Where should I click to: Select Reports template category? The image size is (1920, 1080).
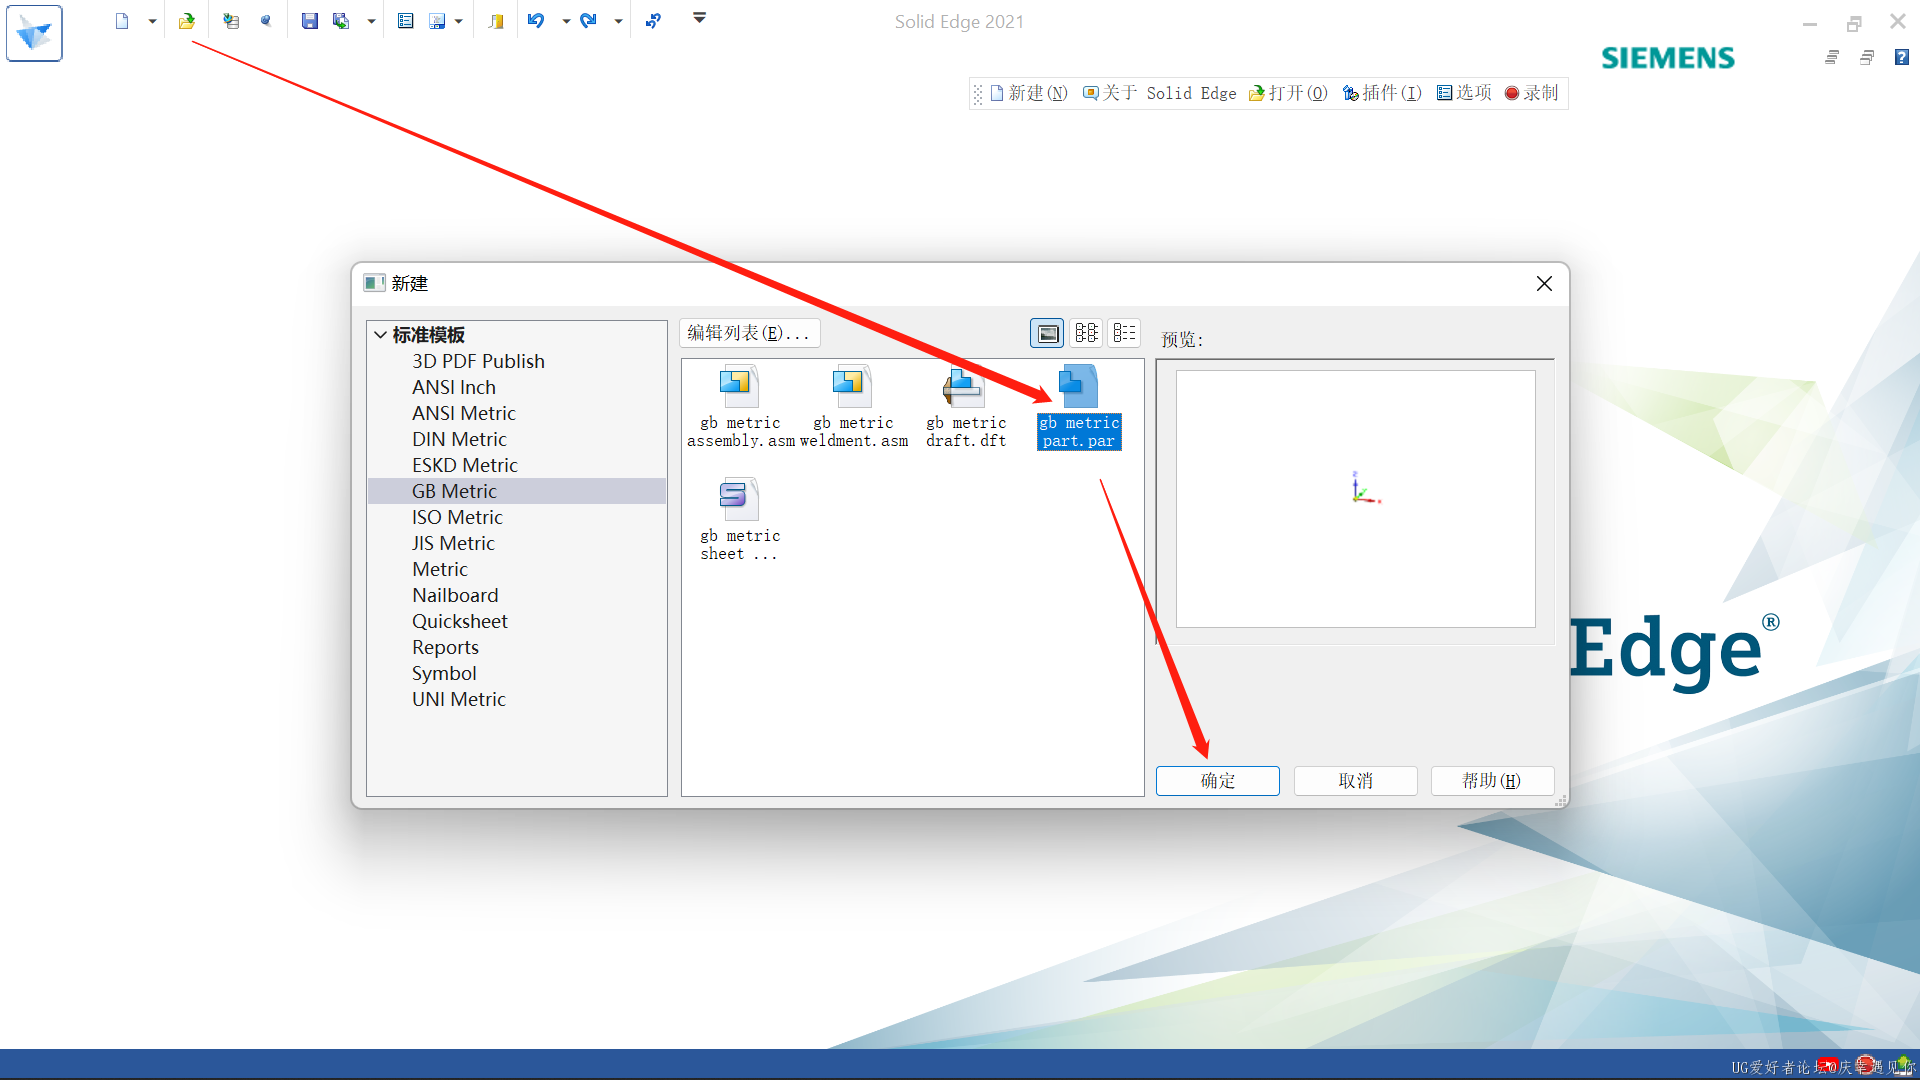(x=445, y=647)
